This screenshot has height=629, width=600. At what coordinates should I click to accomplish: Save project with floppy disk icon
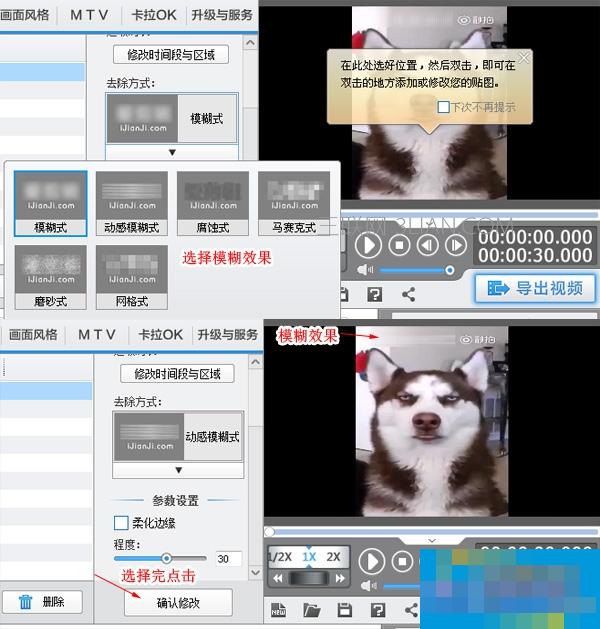point(345,610)
